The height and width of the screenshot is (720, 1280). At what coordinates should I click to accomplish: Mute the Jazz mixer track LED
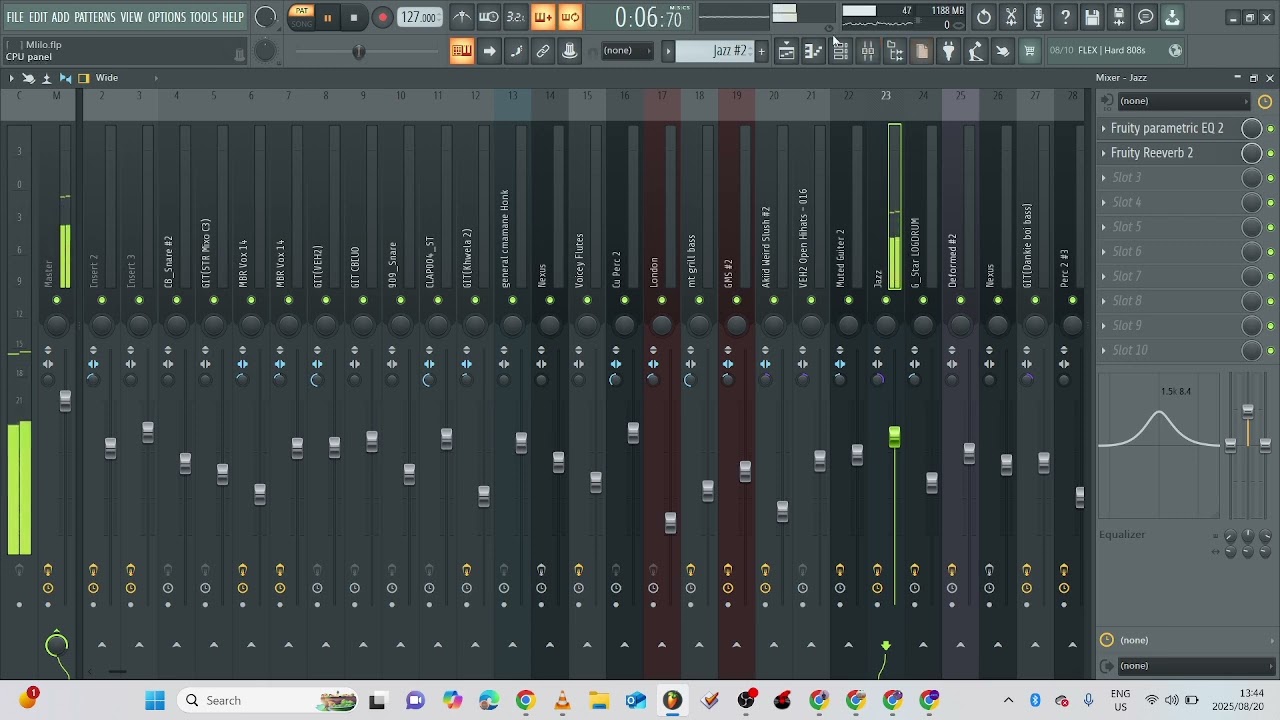point(886,300)
